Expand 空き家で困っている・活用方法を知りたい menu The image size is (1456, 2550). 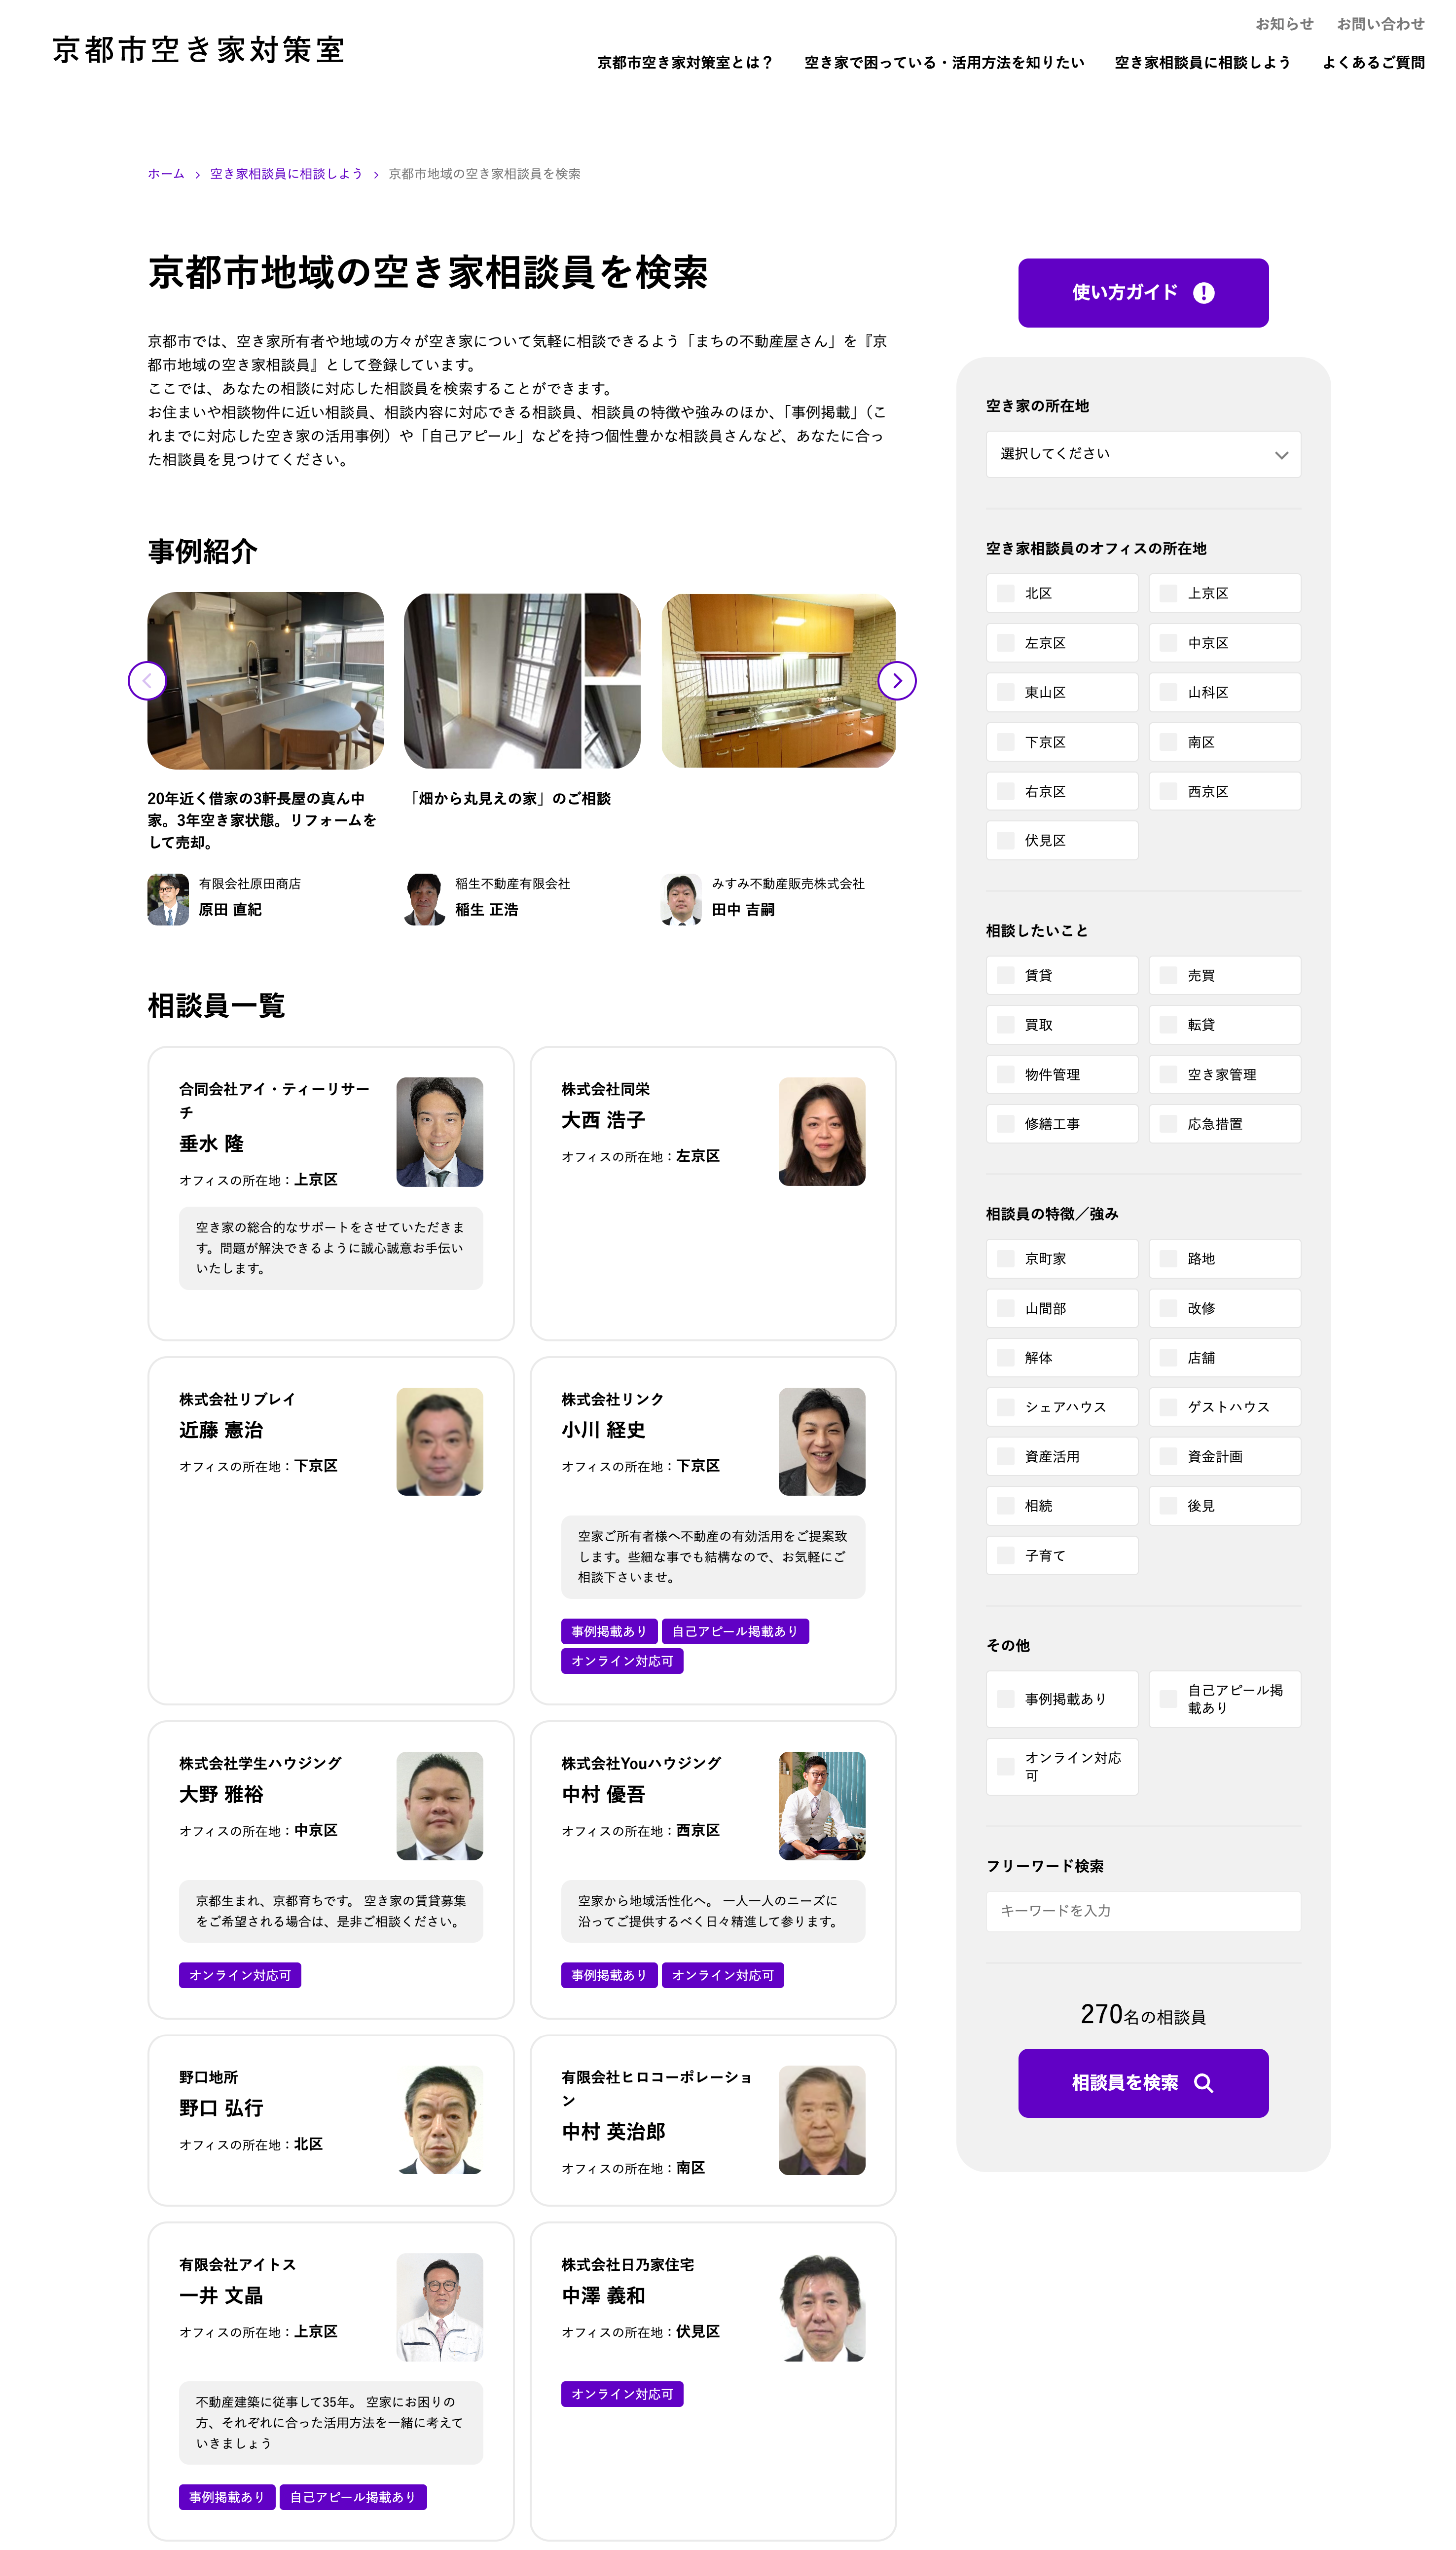click(x=943, y=62)
